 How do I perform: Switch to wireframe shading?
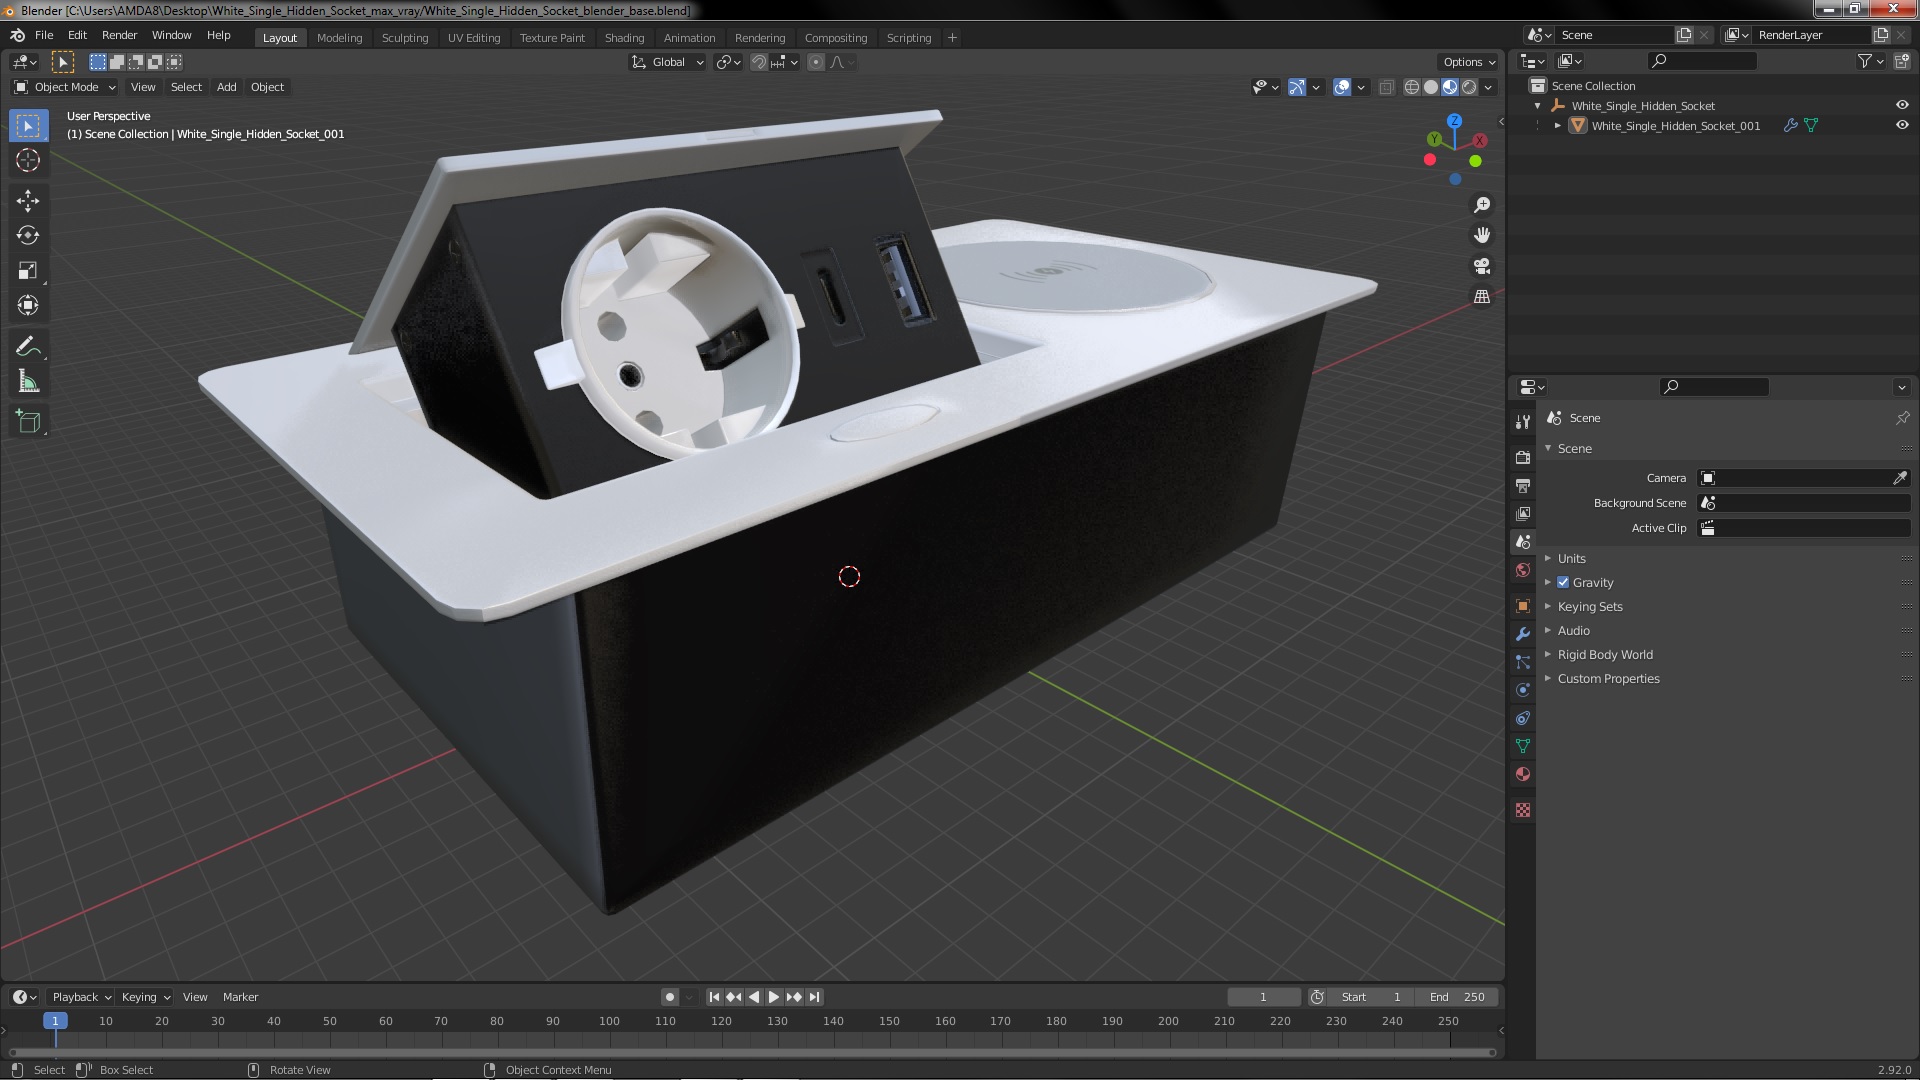click(1412, 87)
